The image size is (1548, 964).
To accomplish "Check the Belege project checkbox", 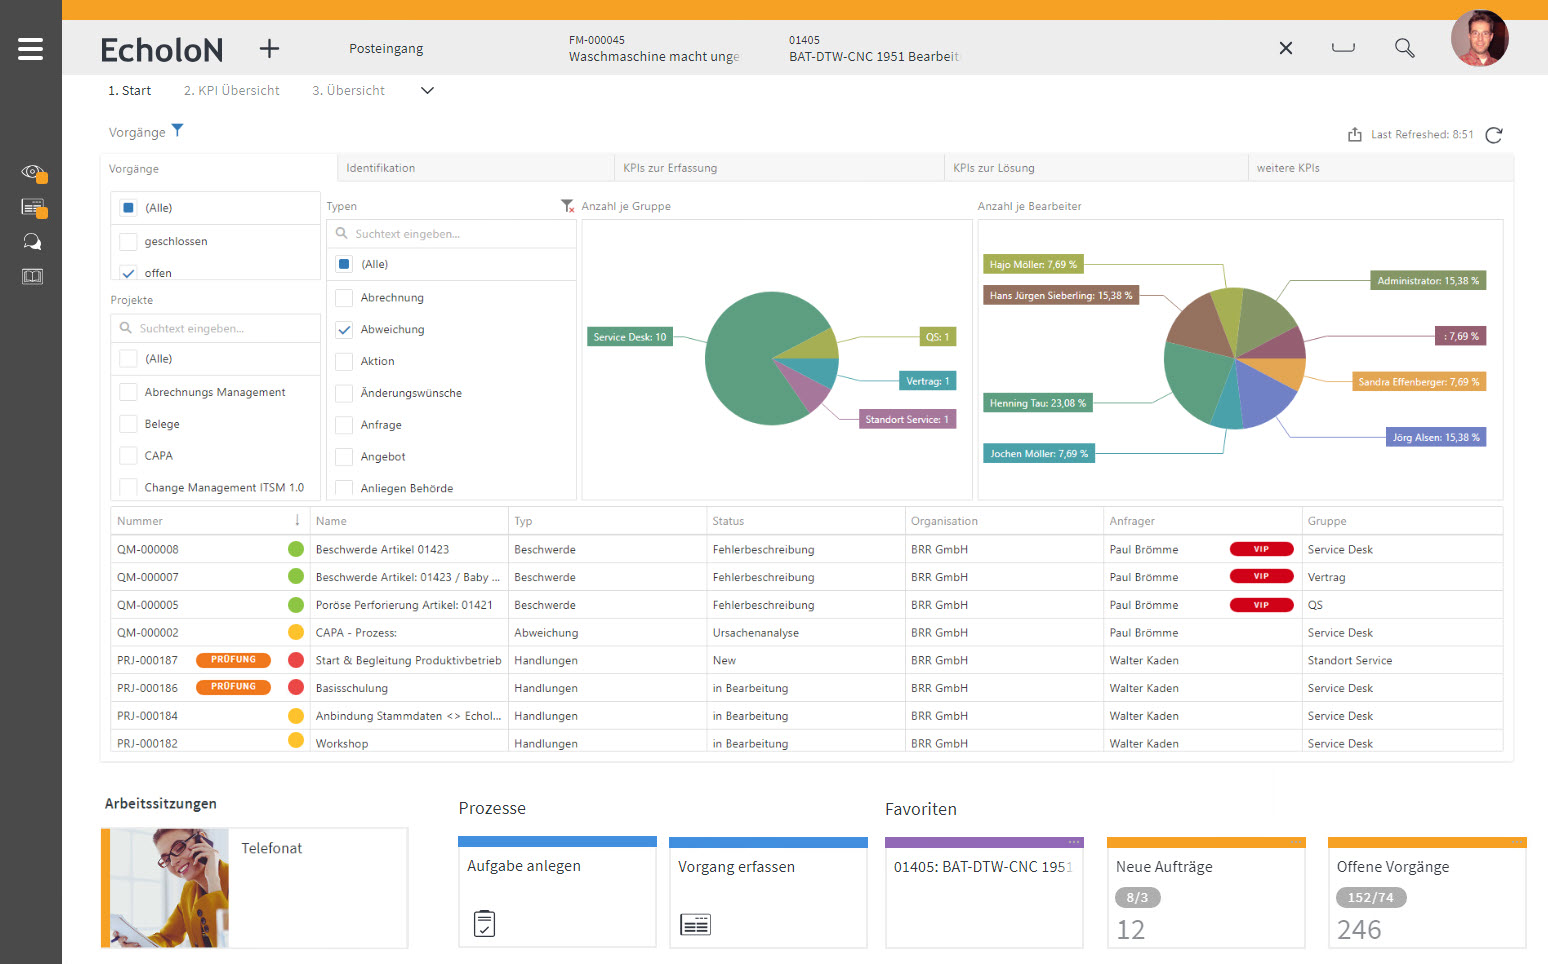I will [x=128, y=424].
